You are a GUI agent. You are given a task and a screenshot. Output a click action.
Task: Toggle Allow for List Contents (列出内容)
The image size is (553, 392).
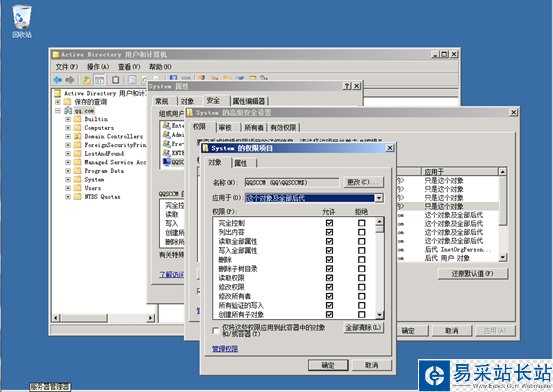coord(329,232)
